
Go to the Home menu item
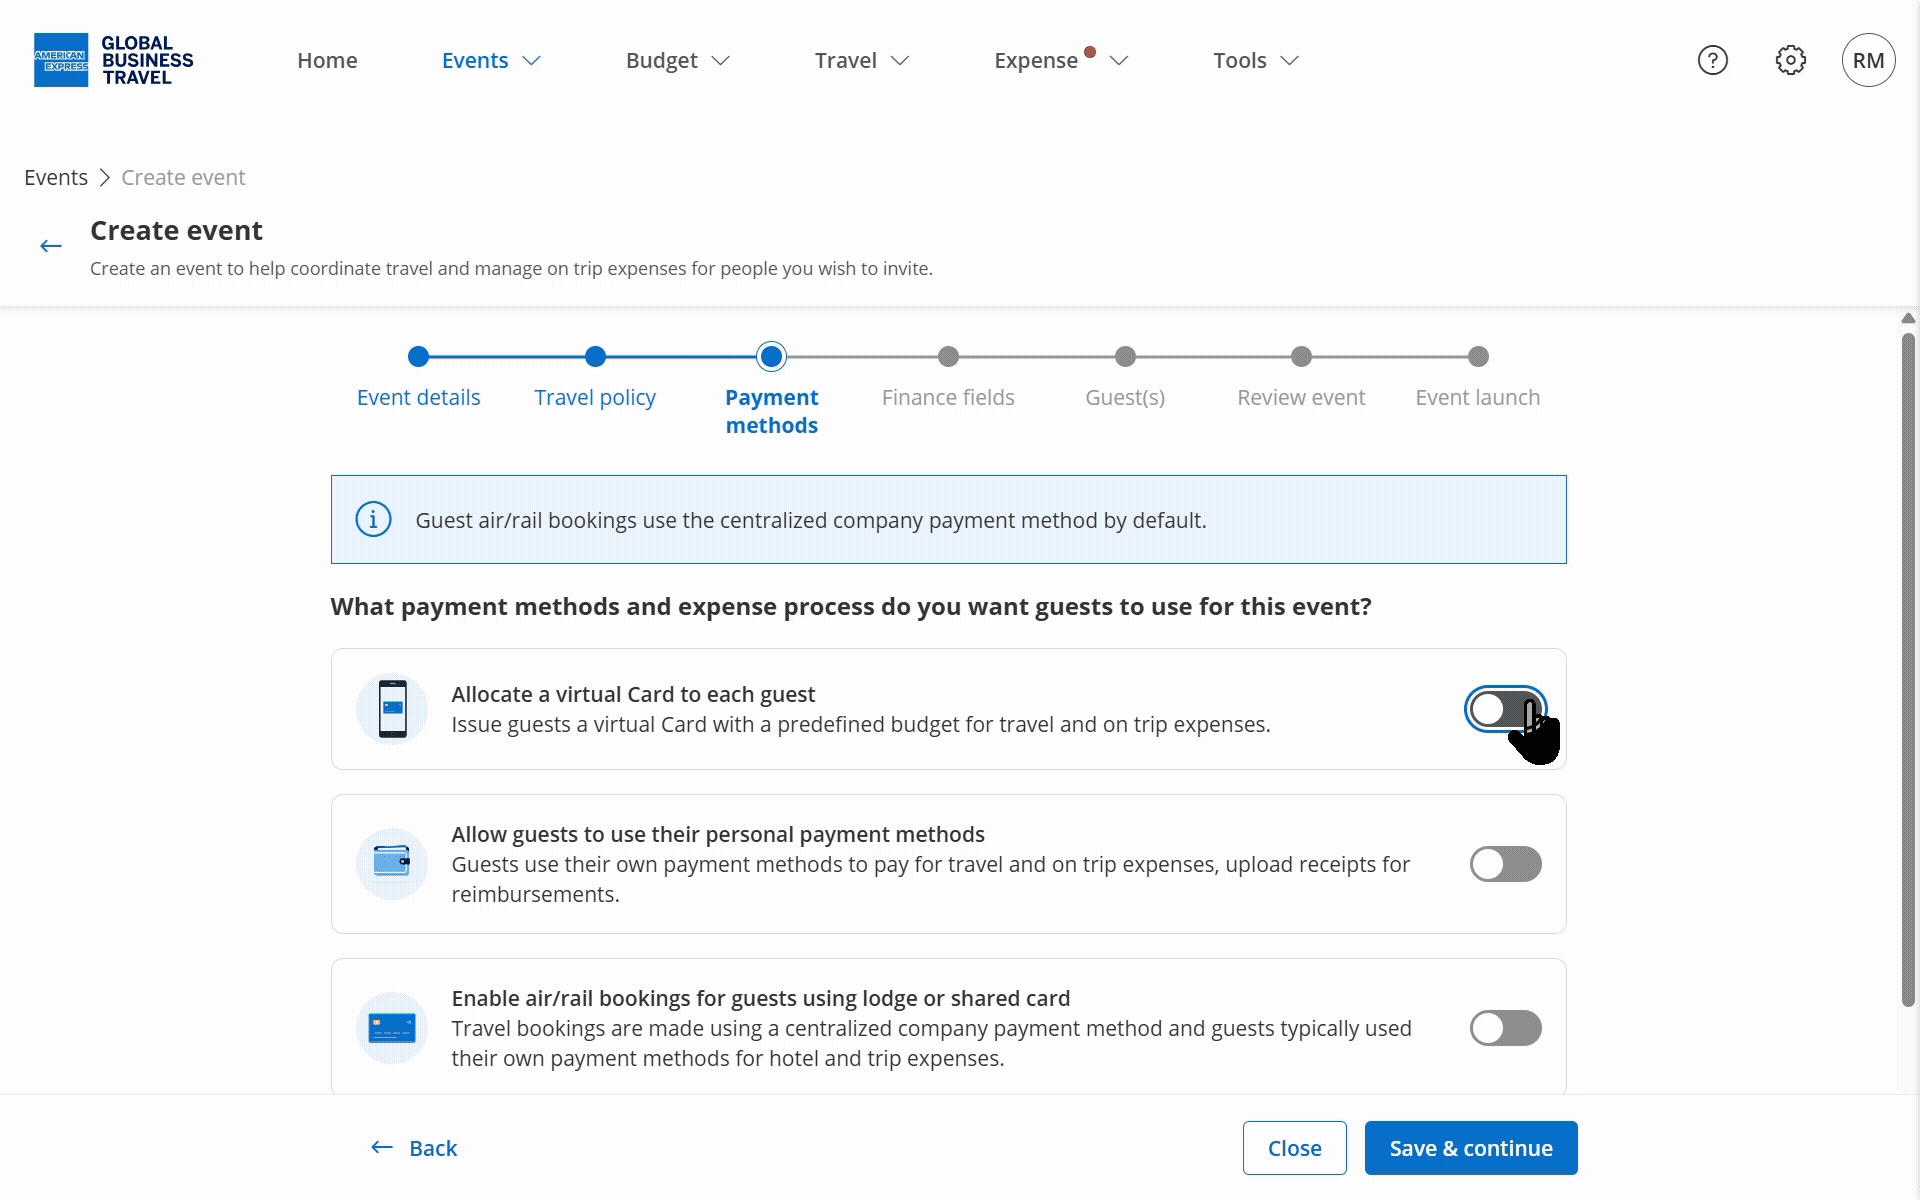pos(327,60)
